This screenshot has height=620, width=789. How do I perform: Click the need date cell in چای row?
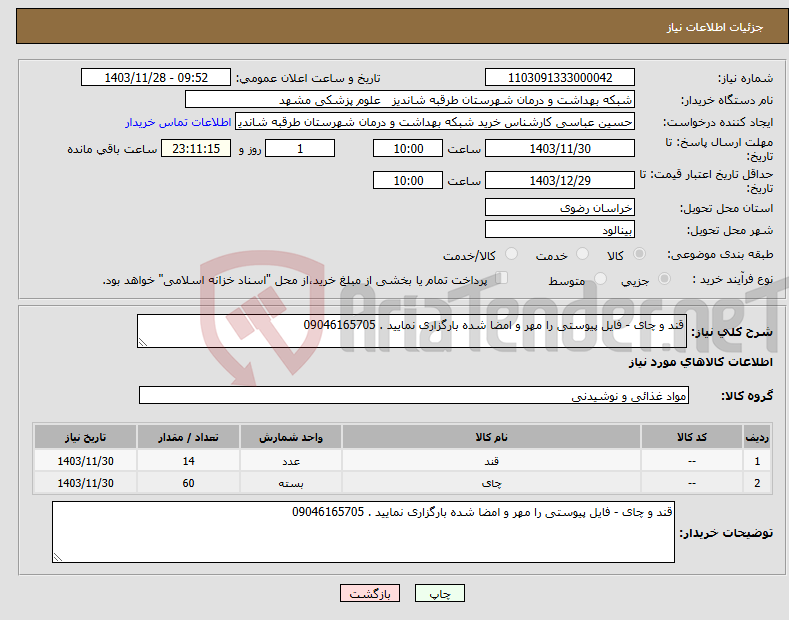click(86, 483)
